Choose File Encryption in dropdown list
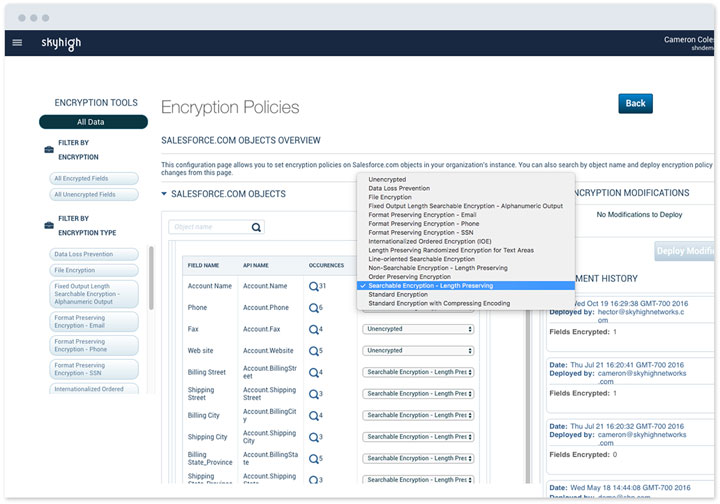 (x=466, y=197)
